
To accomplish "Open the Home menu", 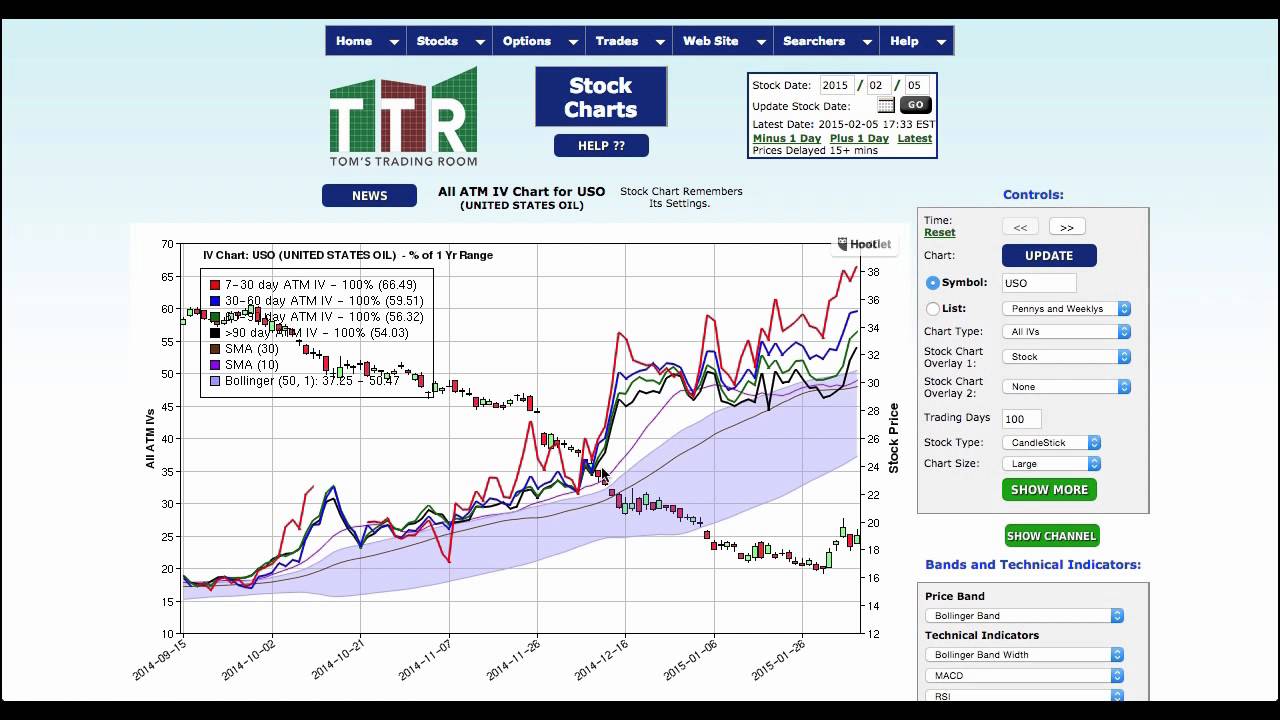I will coord(354,41).
